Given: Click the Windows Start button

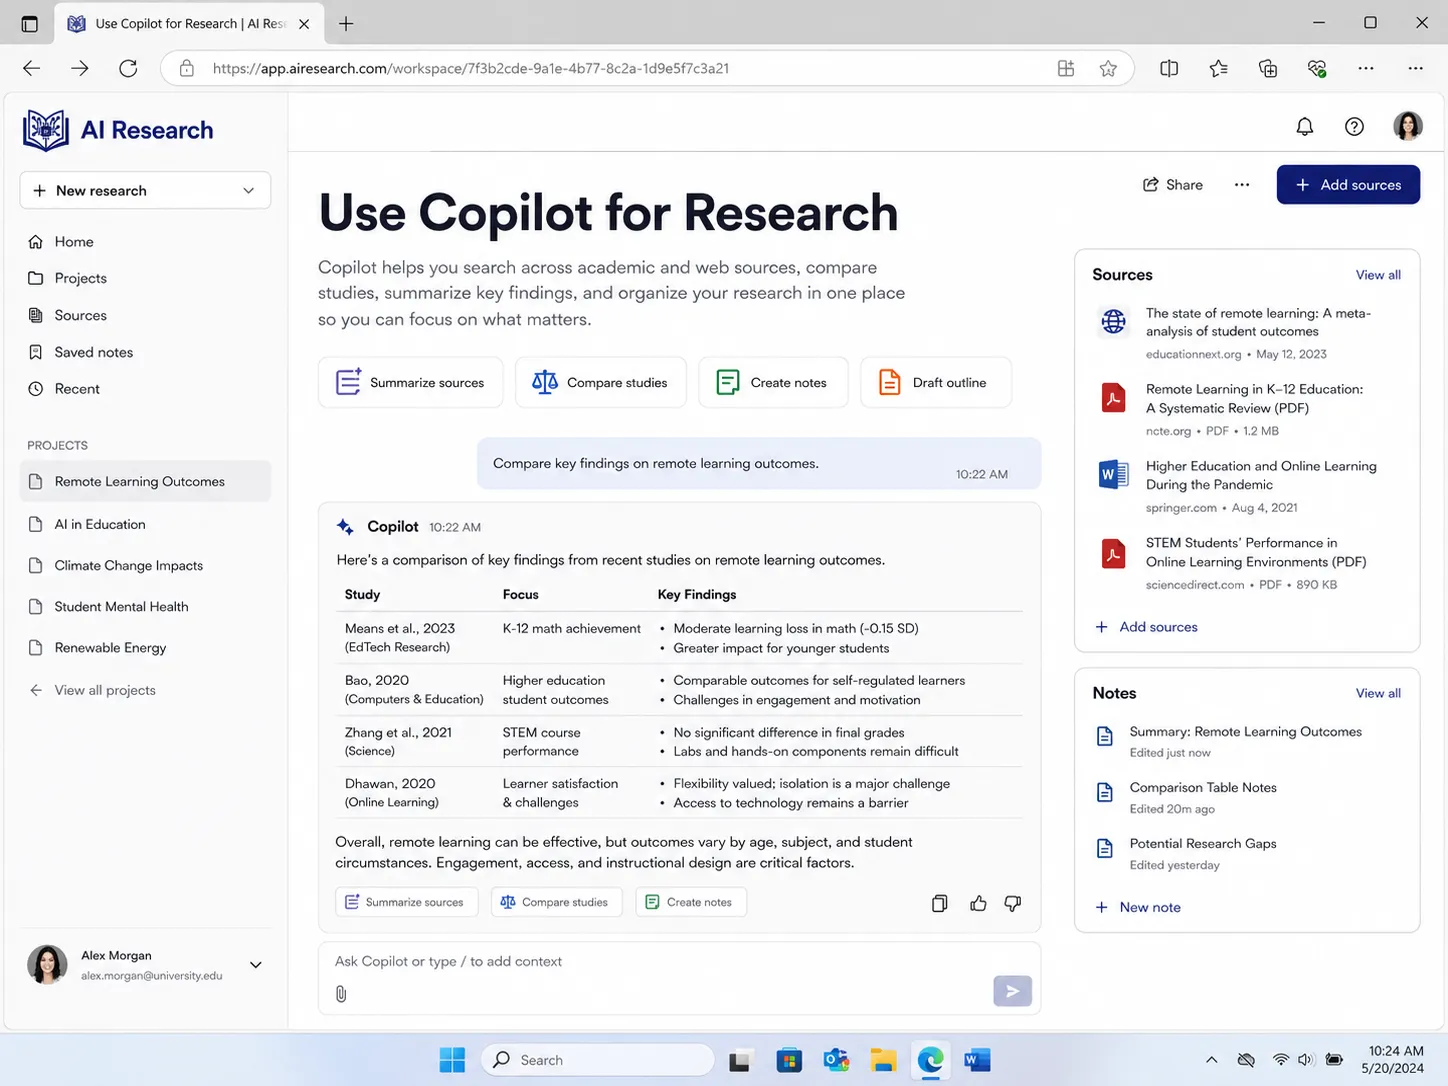Looking at the screenshot, I should coord(452,1060).
